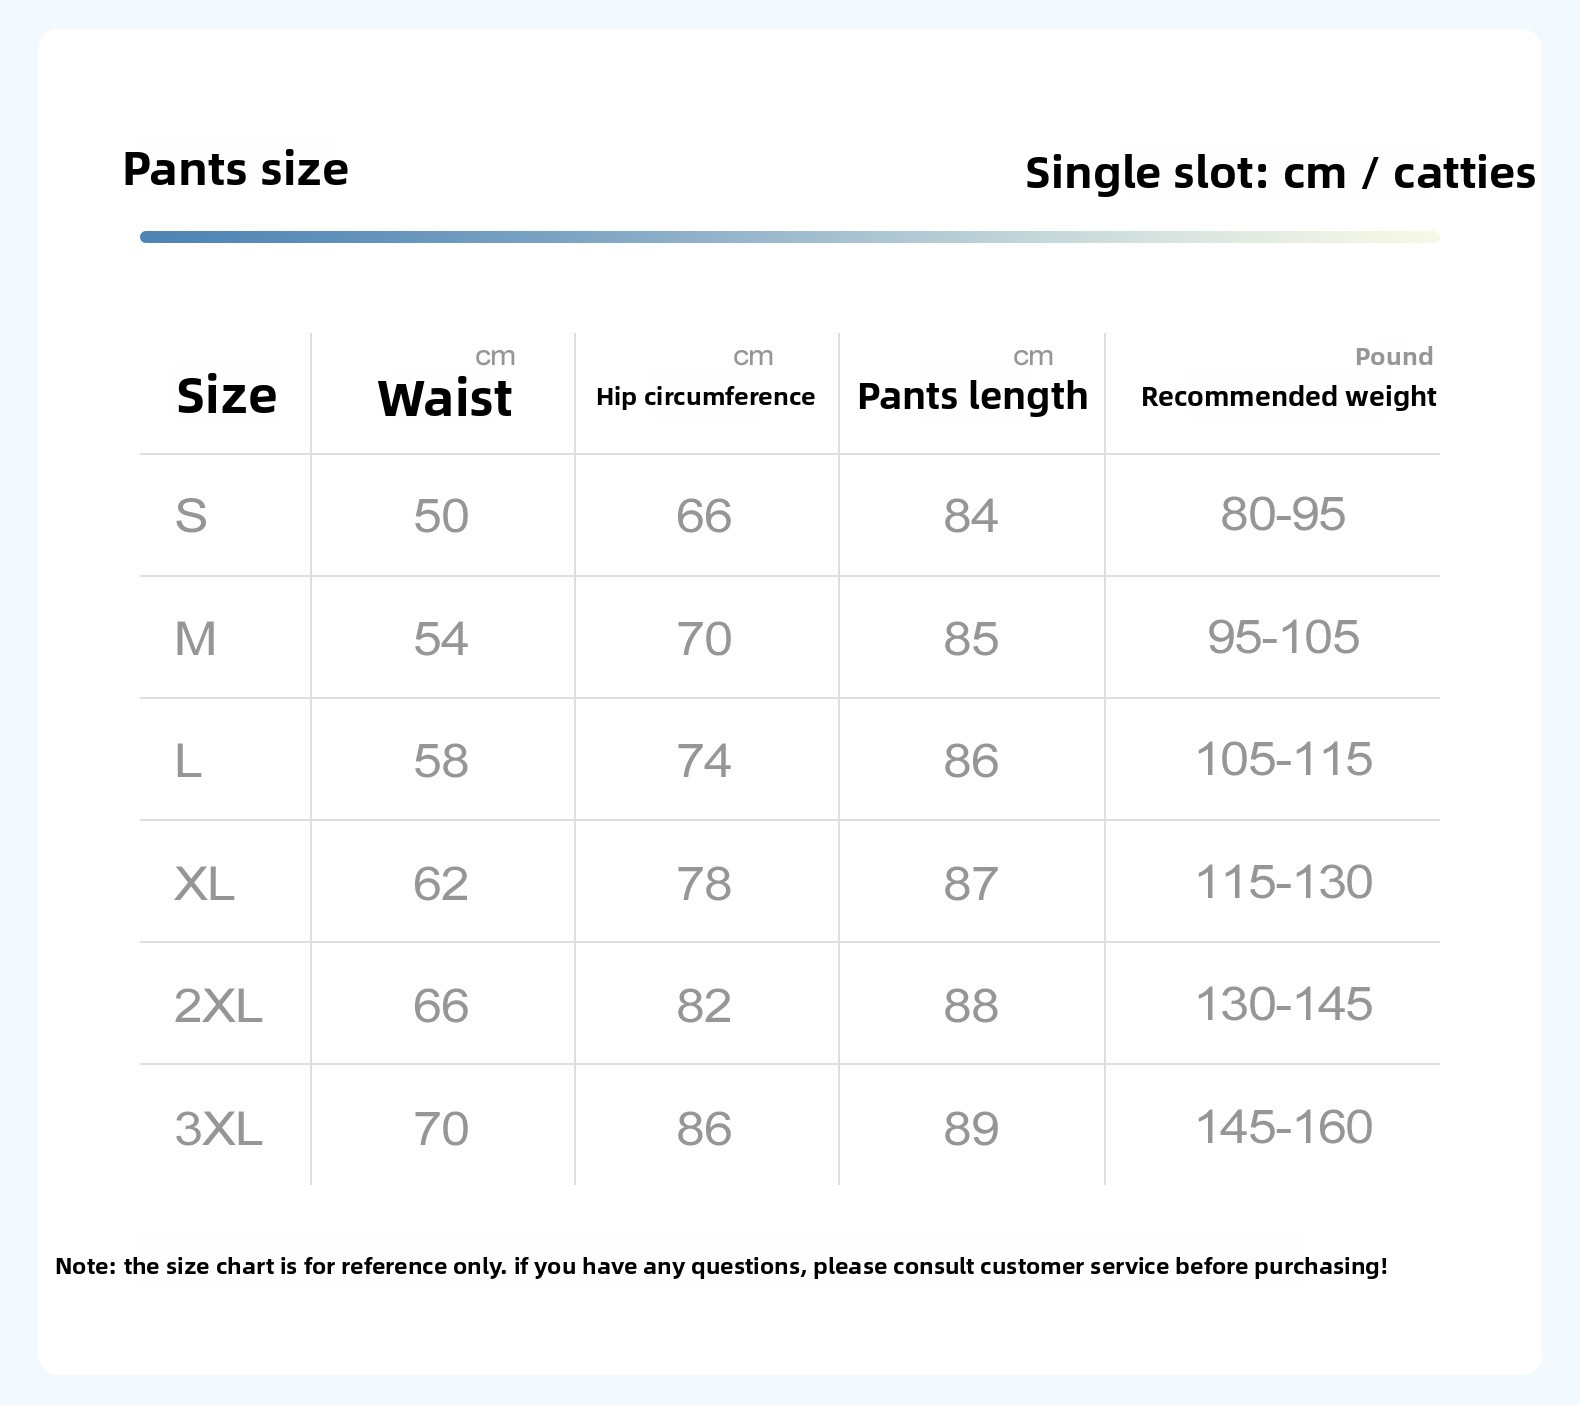Click the "Hip circumference" column header
Screen dimensions: 1580x1405
(x=705, y=397)
